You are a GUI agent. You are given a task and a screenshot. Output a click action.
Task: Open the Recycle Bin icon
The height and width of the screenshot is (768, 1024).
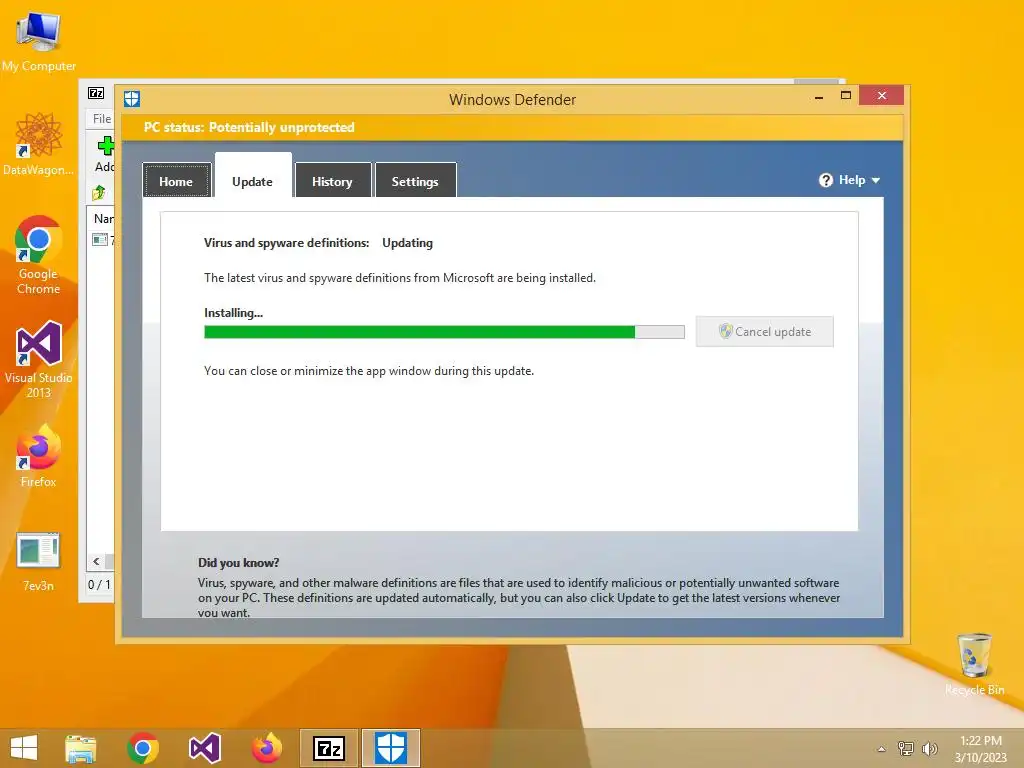pos(974,664)
